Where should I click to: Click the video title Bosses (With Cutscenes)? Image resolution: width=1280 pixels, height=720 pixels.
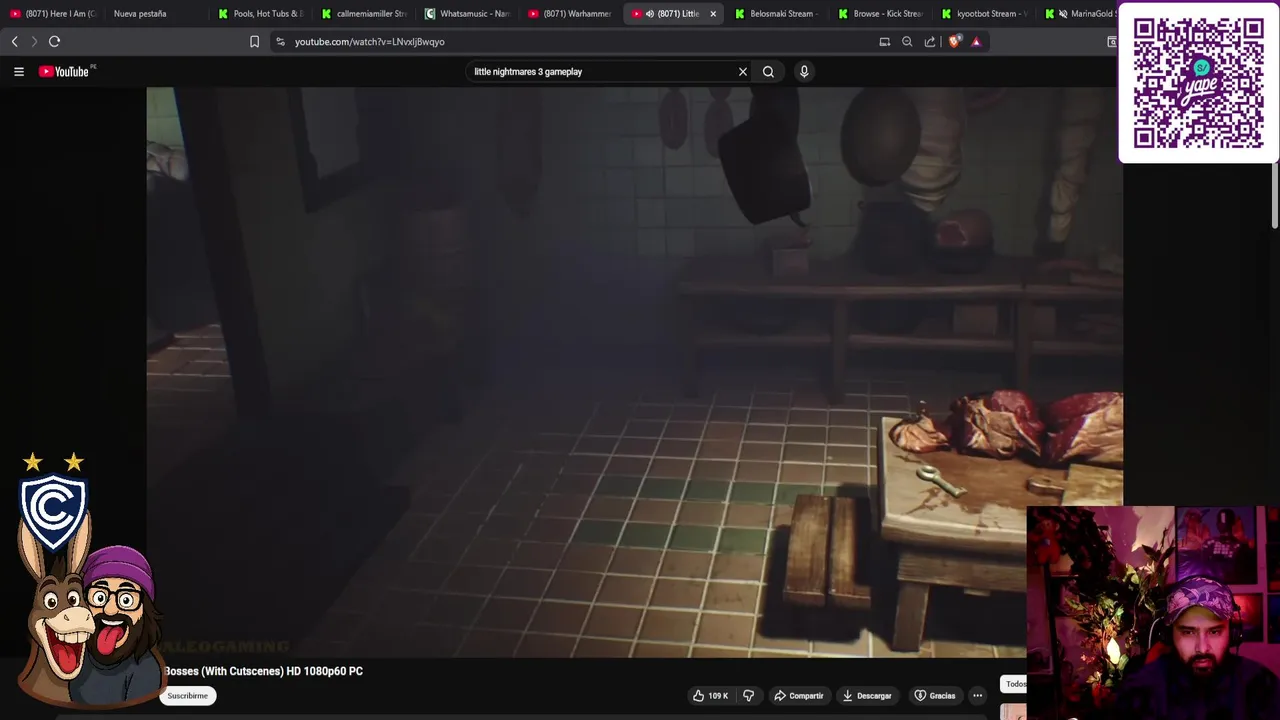[263, 671]
